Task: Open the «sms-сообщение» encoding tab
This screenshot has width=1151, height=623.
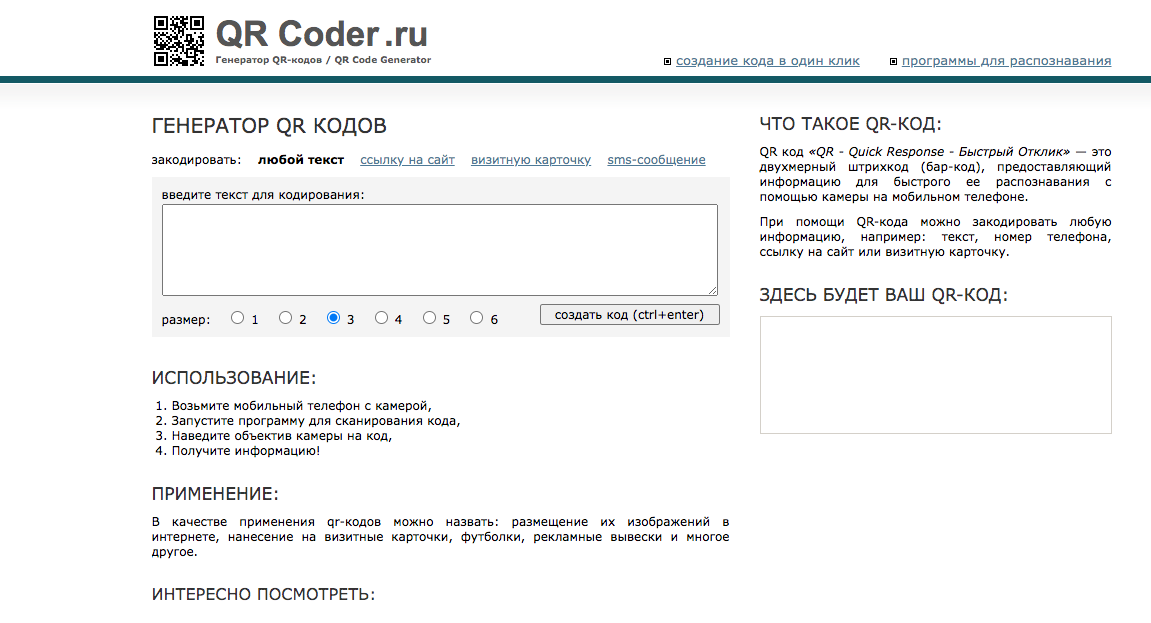Action: (656, 160)
